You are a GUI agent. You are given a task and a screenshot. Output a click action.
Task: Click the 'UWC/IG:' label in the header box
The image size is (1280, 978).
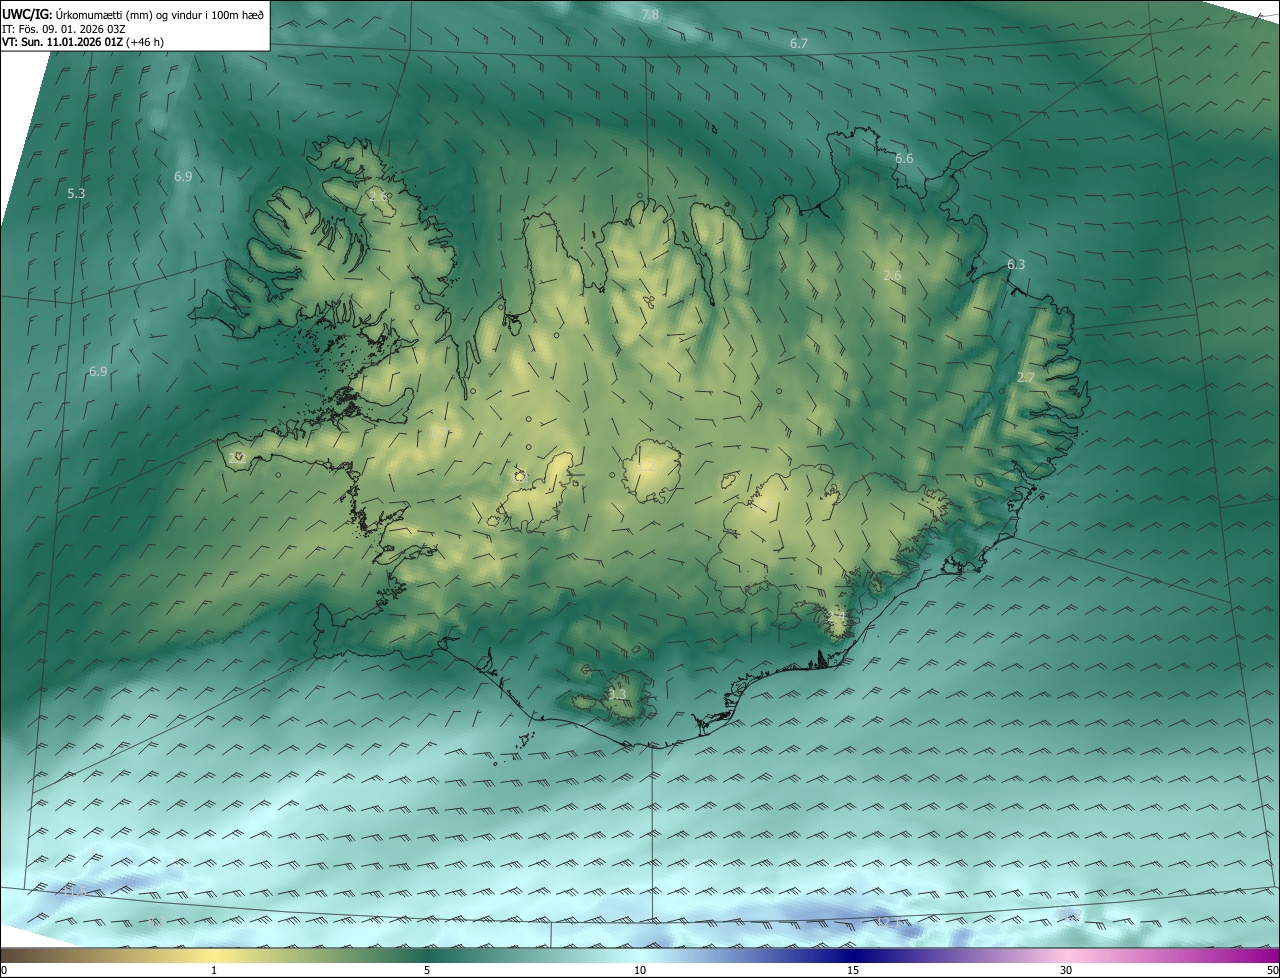[x=27, y=14]
